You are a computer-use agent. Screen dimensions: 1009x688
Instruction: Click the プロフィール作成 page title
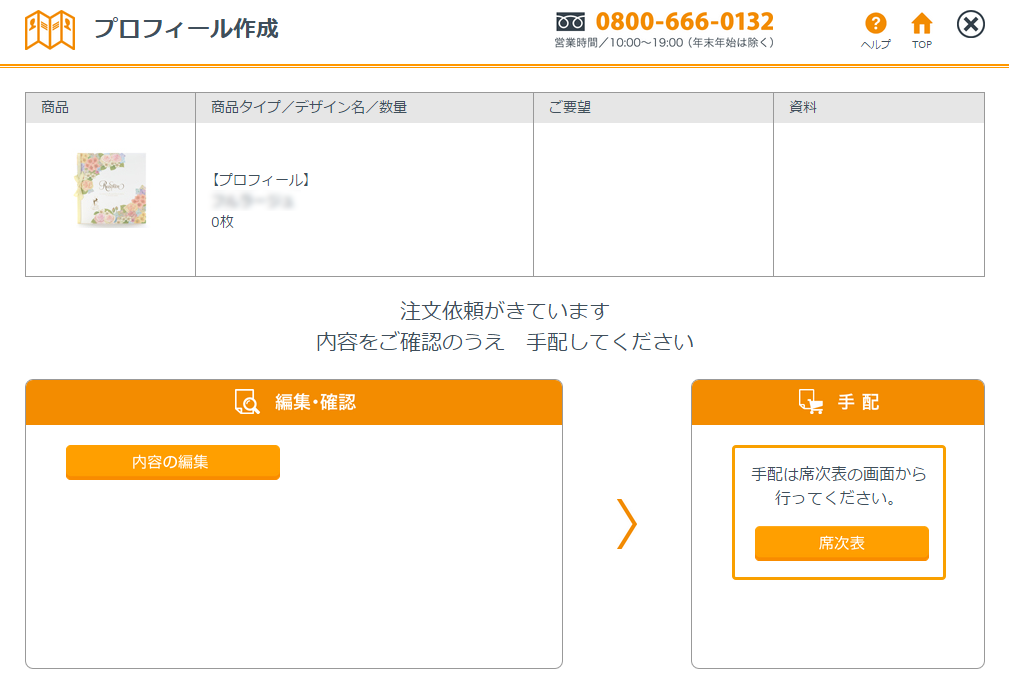(186, 28)
